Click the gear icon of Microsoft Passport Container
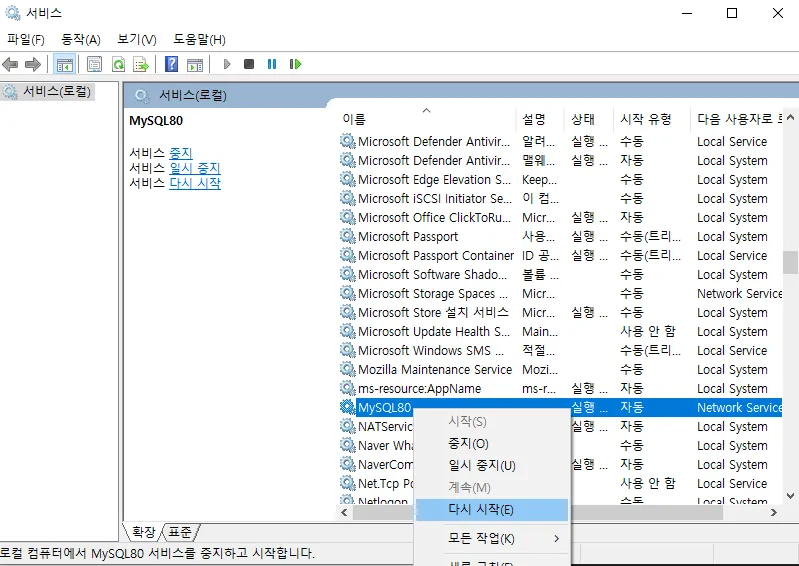Viewport: 799px width, 566px height. [x=348, y=255]
